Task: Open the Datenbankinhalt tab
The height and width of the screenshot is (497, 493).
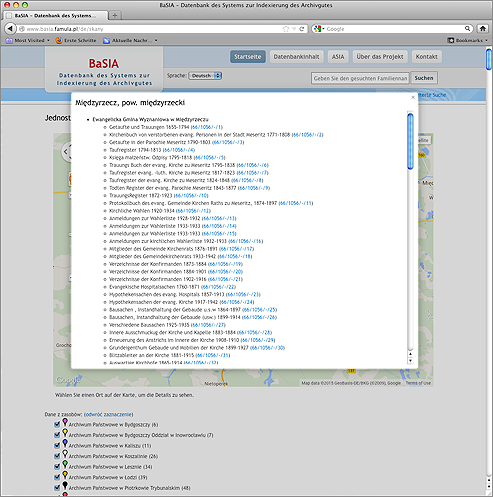Action: 296,57
